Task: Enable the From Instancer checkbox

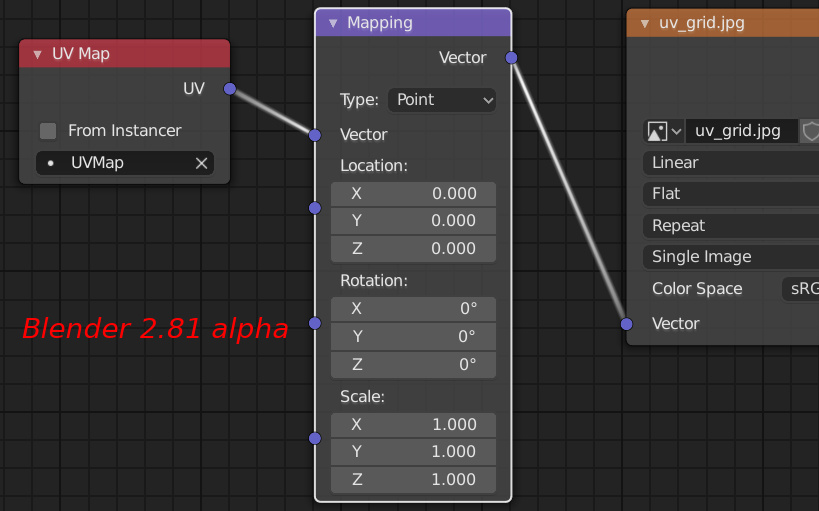Action: (x=48, y=131)
